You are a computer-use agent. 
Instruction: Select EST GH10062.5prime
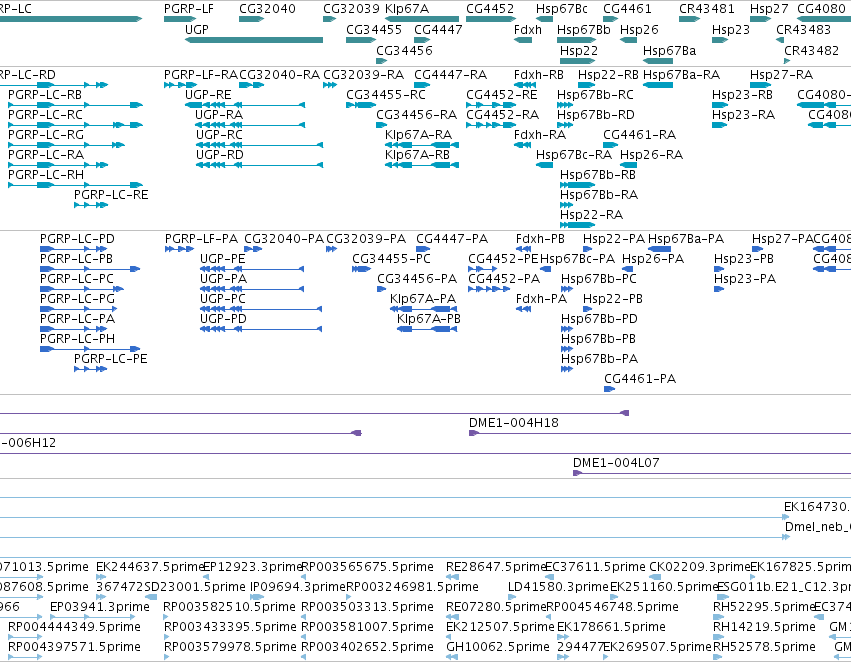point(452,657)
